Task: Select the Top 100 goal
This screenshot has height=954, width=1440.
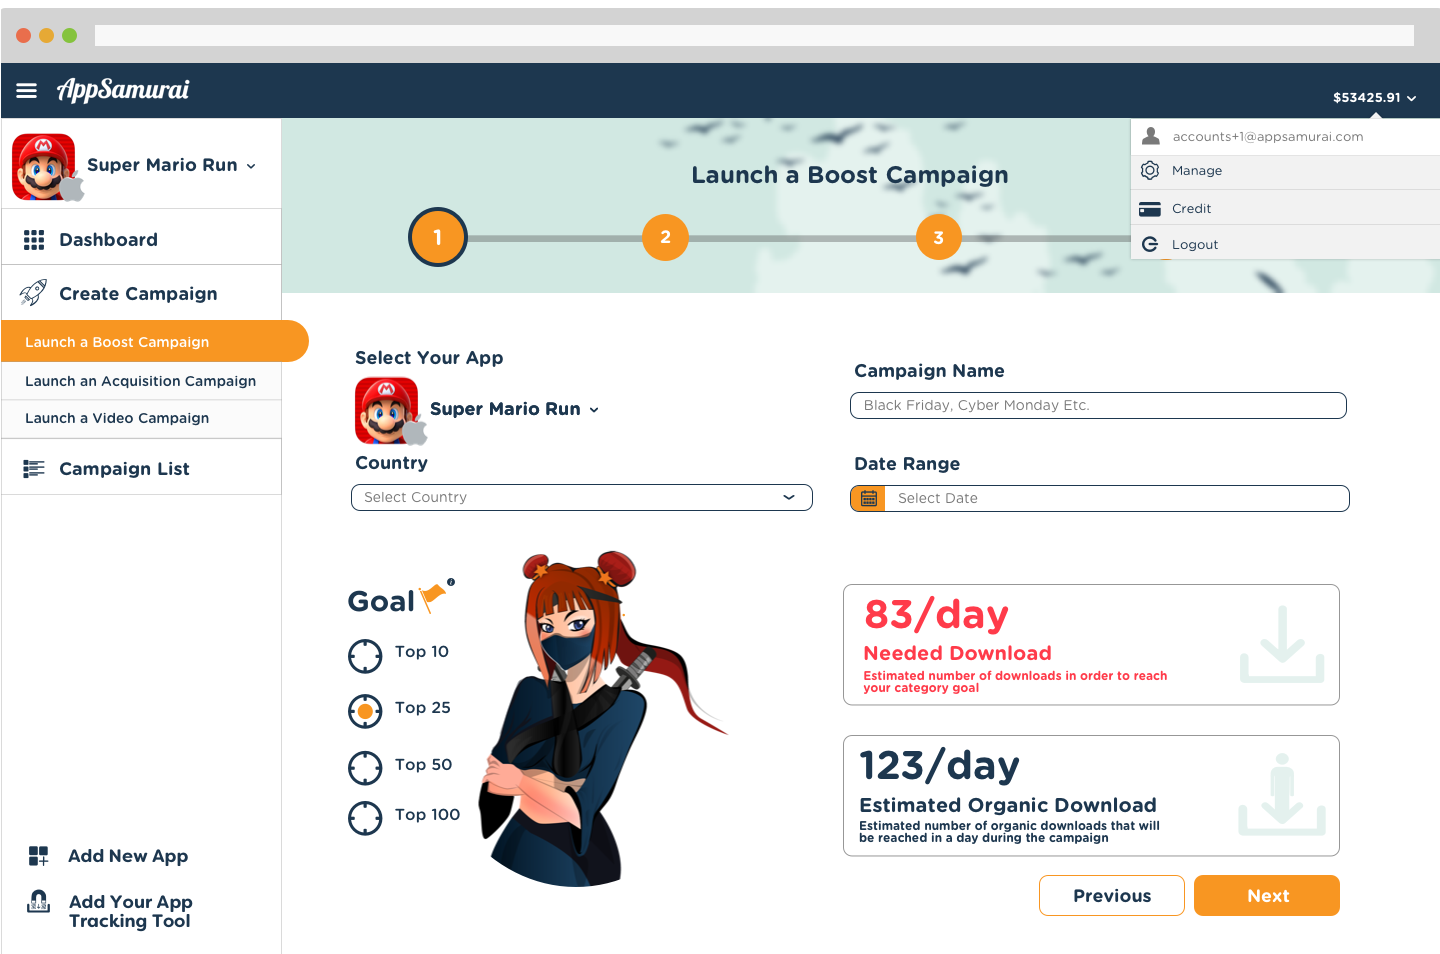Action: 365,818
